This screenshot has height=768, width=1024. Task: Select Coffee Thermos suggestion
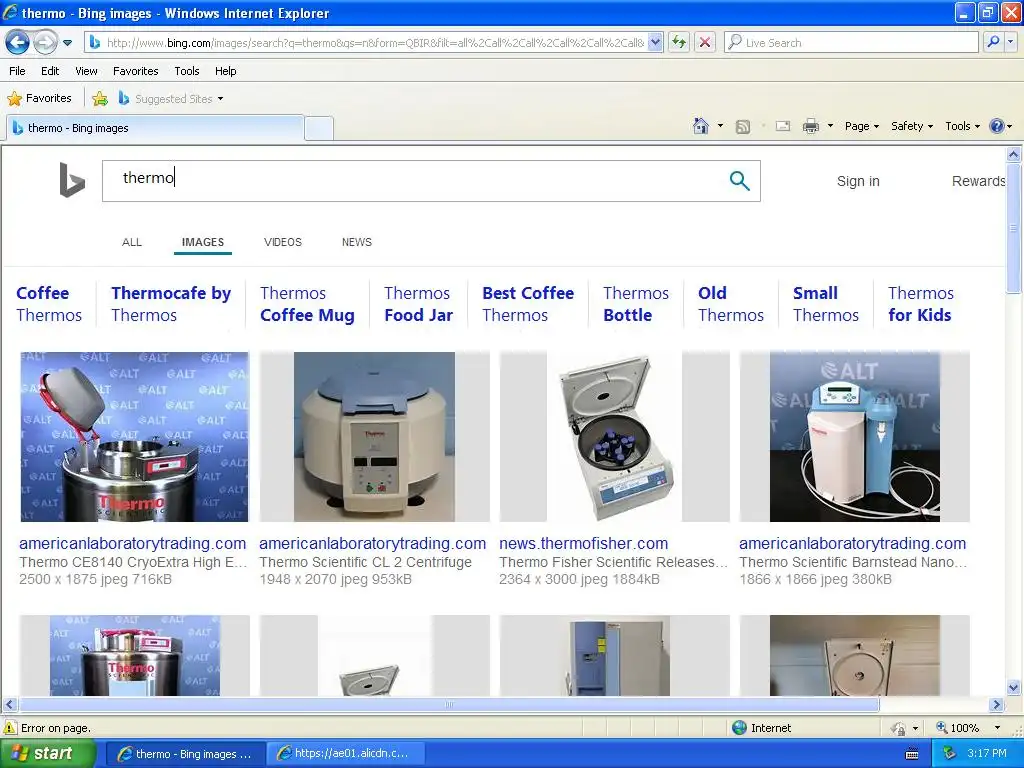pos(49,304)
